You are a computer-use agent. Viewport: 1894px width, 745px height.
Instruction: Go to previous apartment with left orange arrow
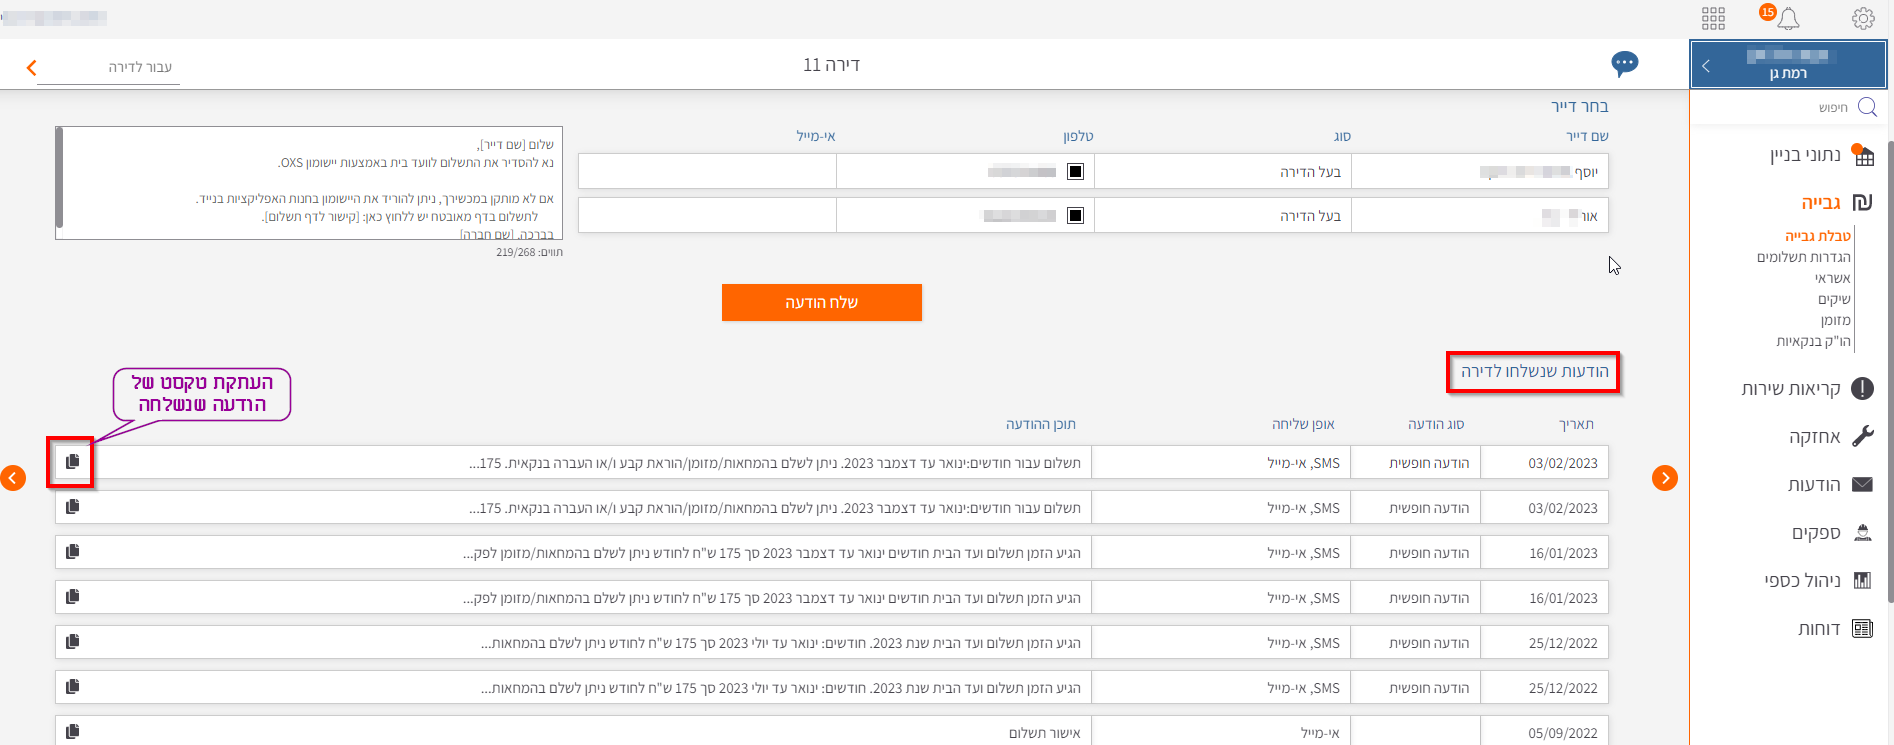[x=13, y=478]
